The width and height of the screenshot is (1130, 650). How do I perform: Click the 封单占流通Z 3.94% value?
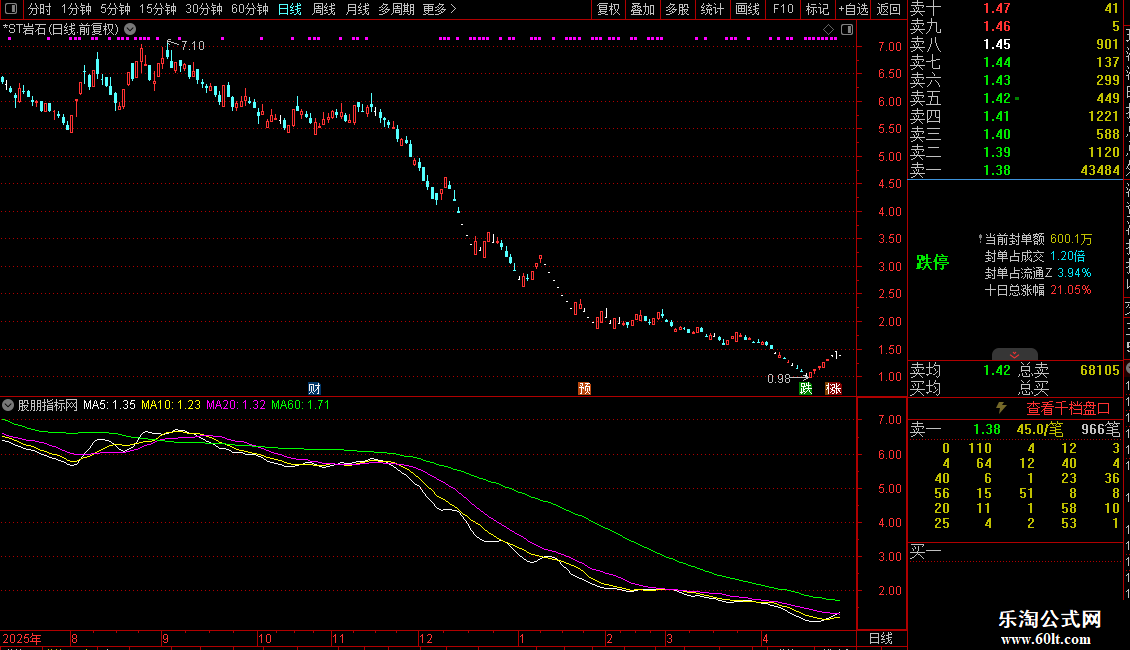tap(1074, 273)
